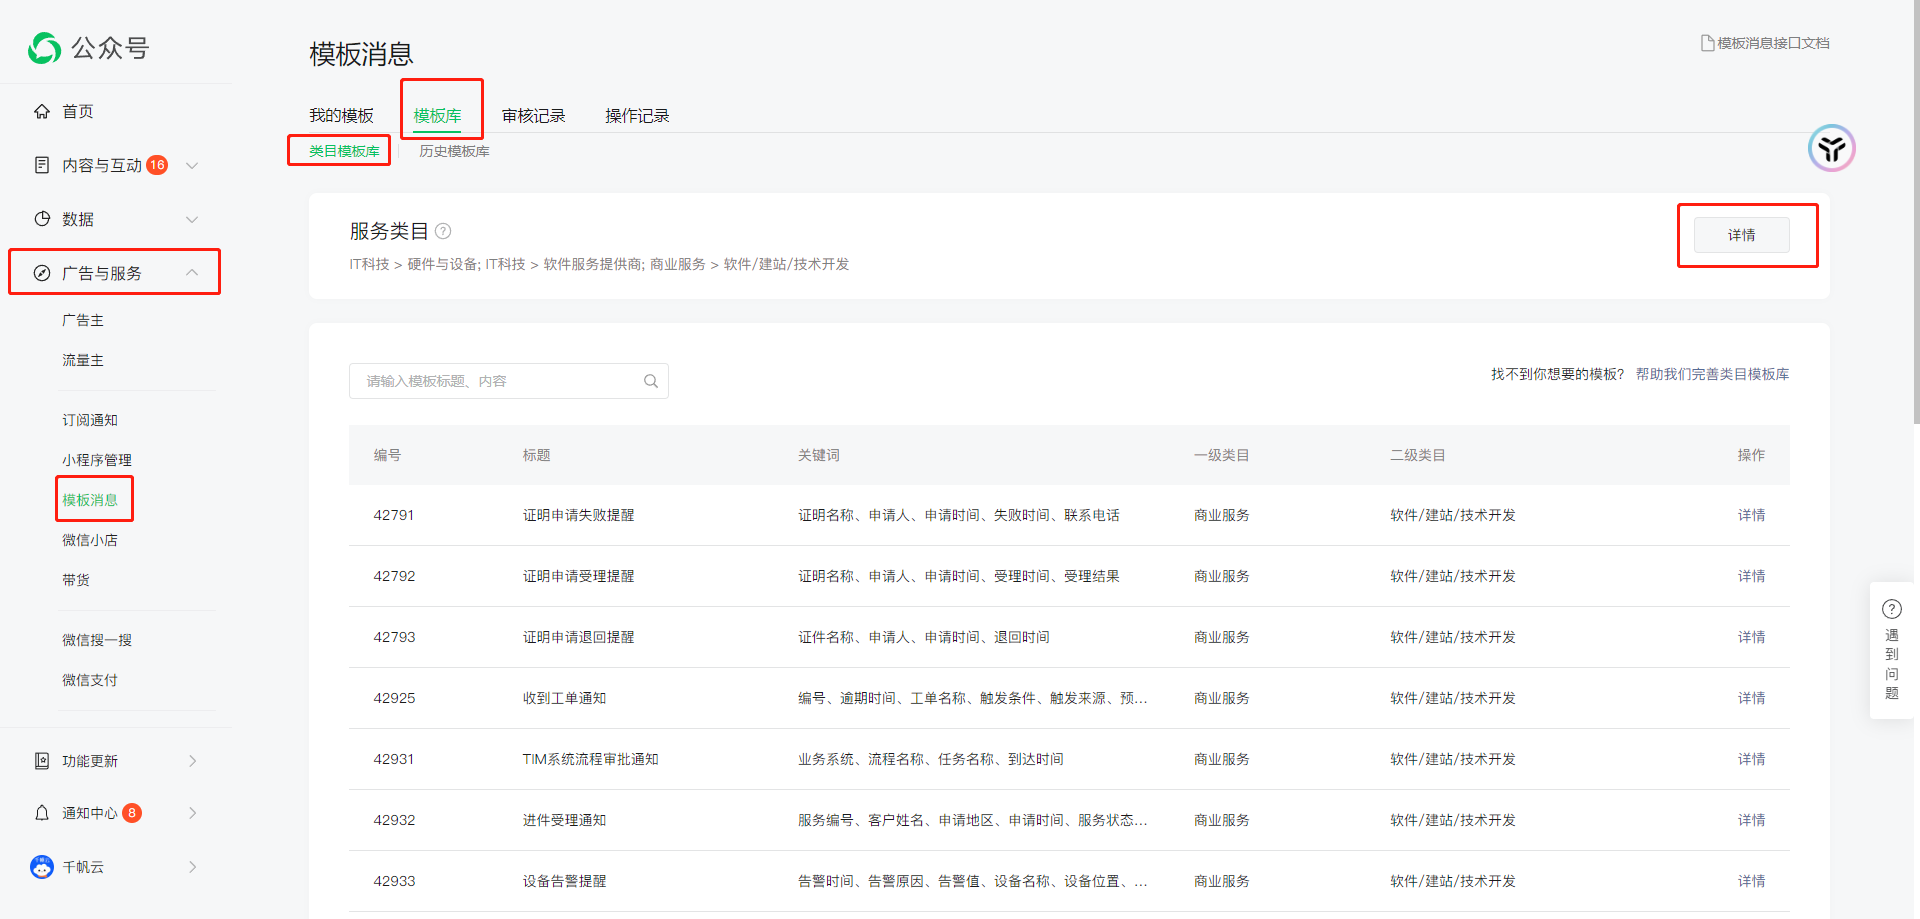
Task: Open 详情 for template 42791
Action: point(1752,515)
